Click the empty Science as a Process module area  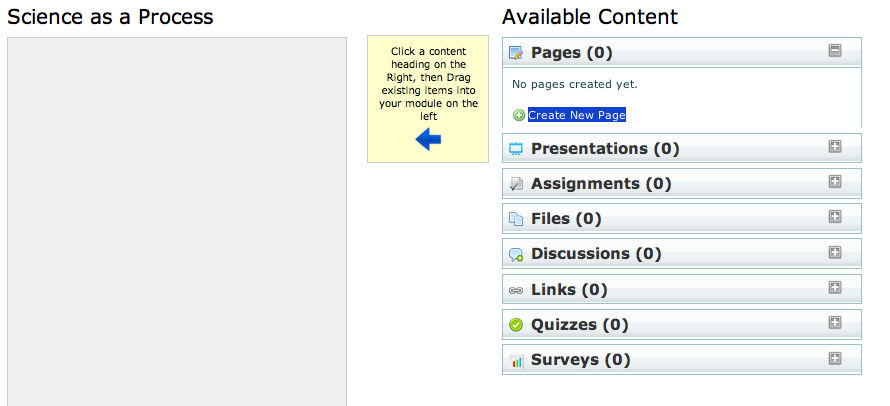(177, 220)
